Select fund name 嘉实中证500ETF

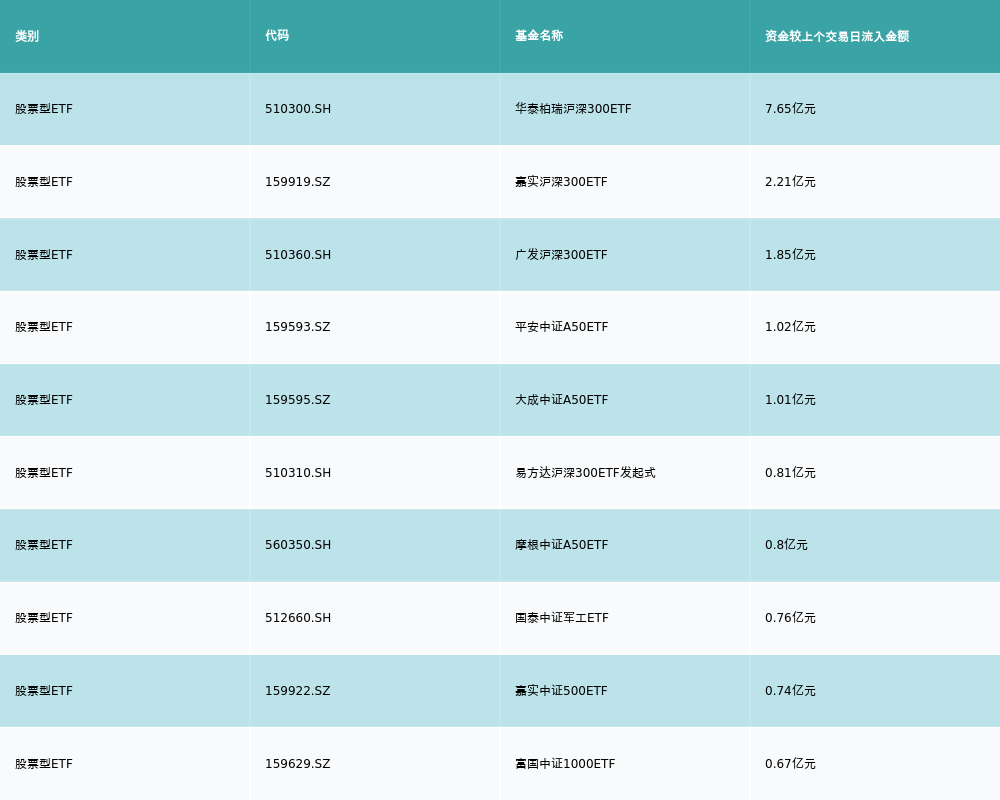coord(561,691)
